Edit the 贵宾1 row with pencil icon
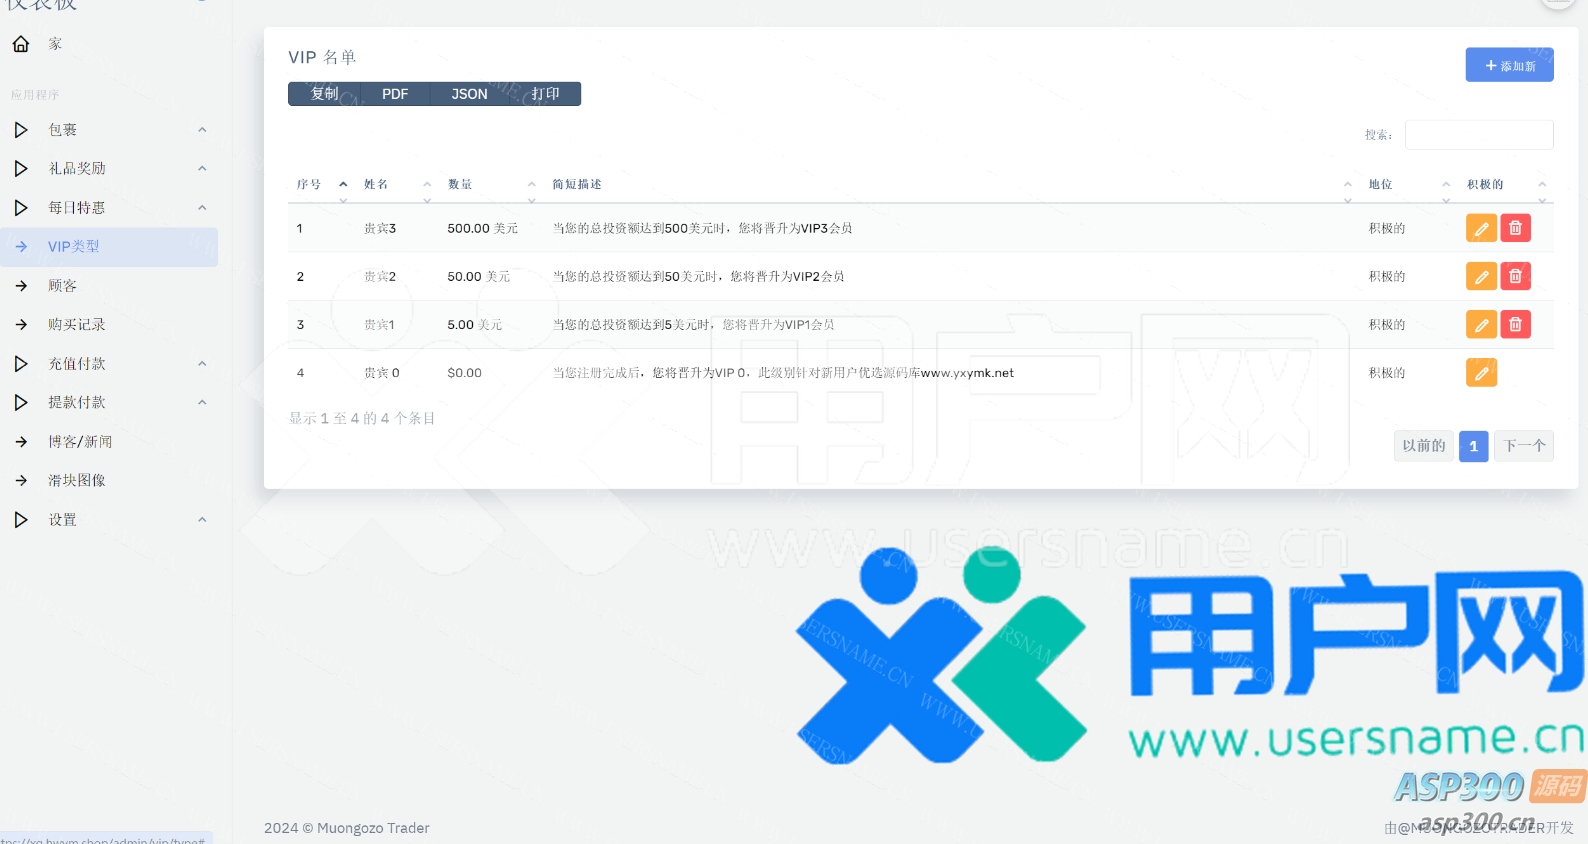This screenshot has height=844, width=1588. (x=1481, y=324)
